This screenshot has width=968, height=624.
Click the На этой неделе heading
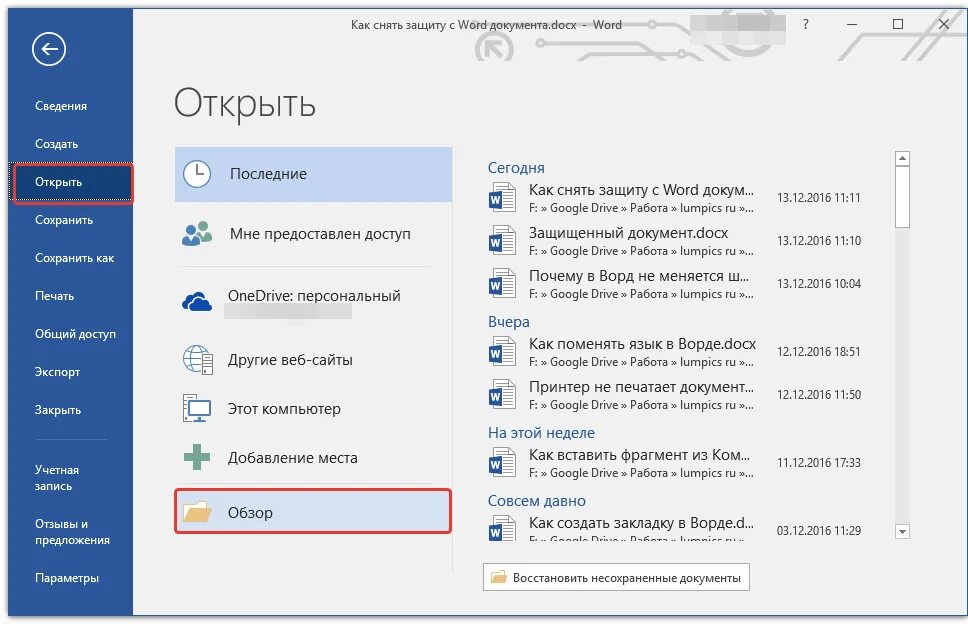coord(541,433)
